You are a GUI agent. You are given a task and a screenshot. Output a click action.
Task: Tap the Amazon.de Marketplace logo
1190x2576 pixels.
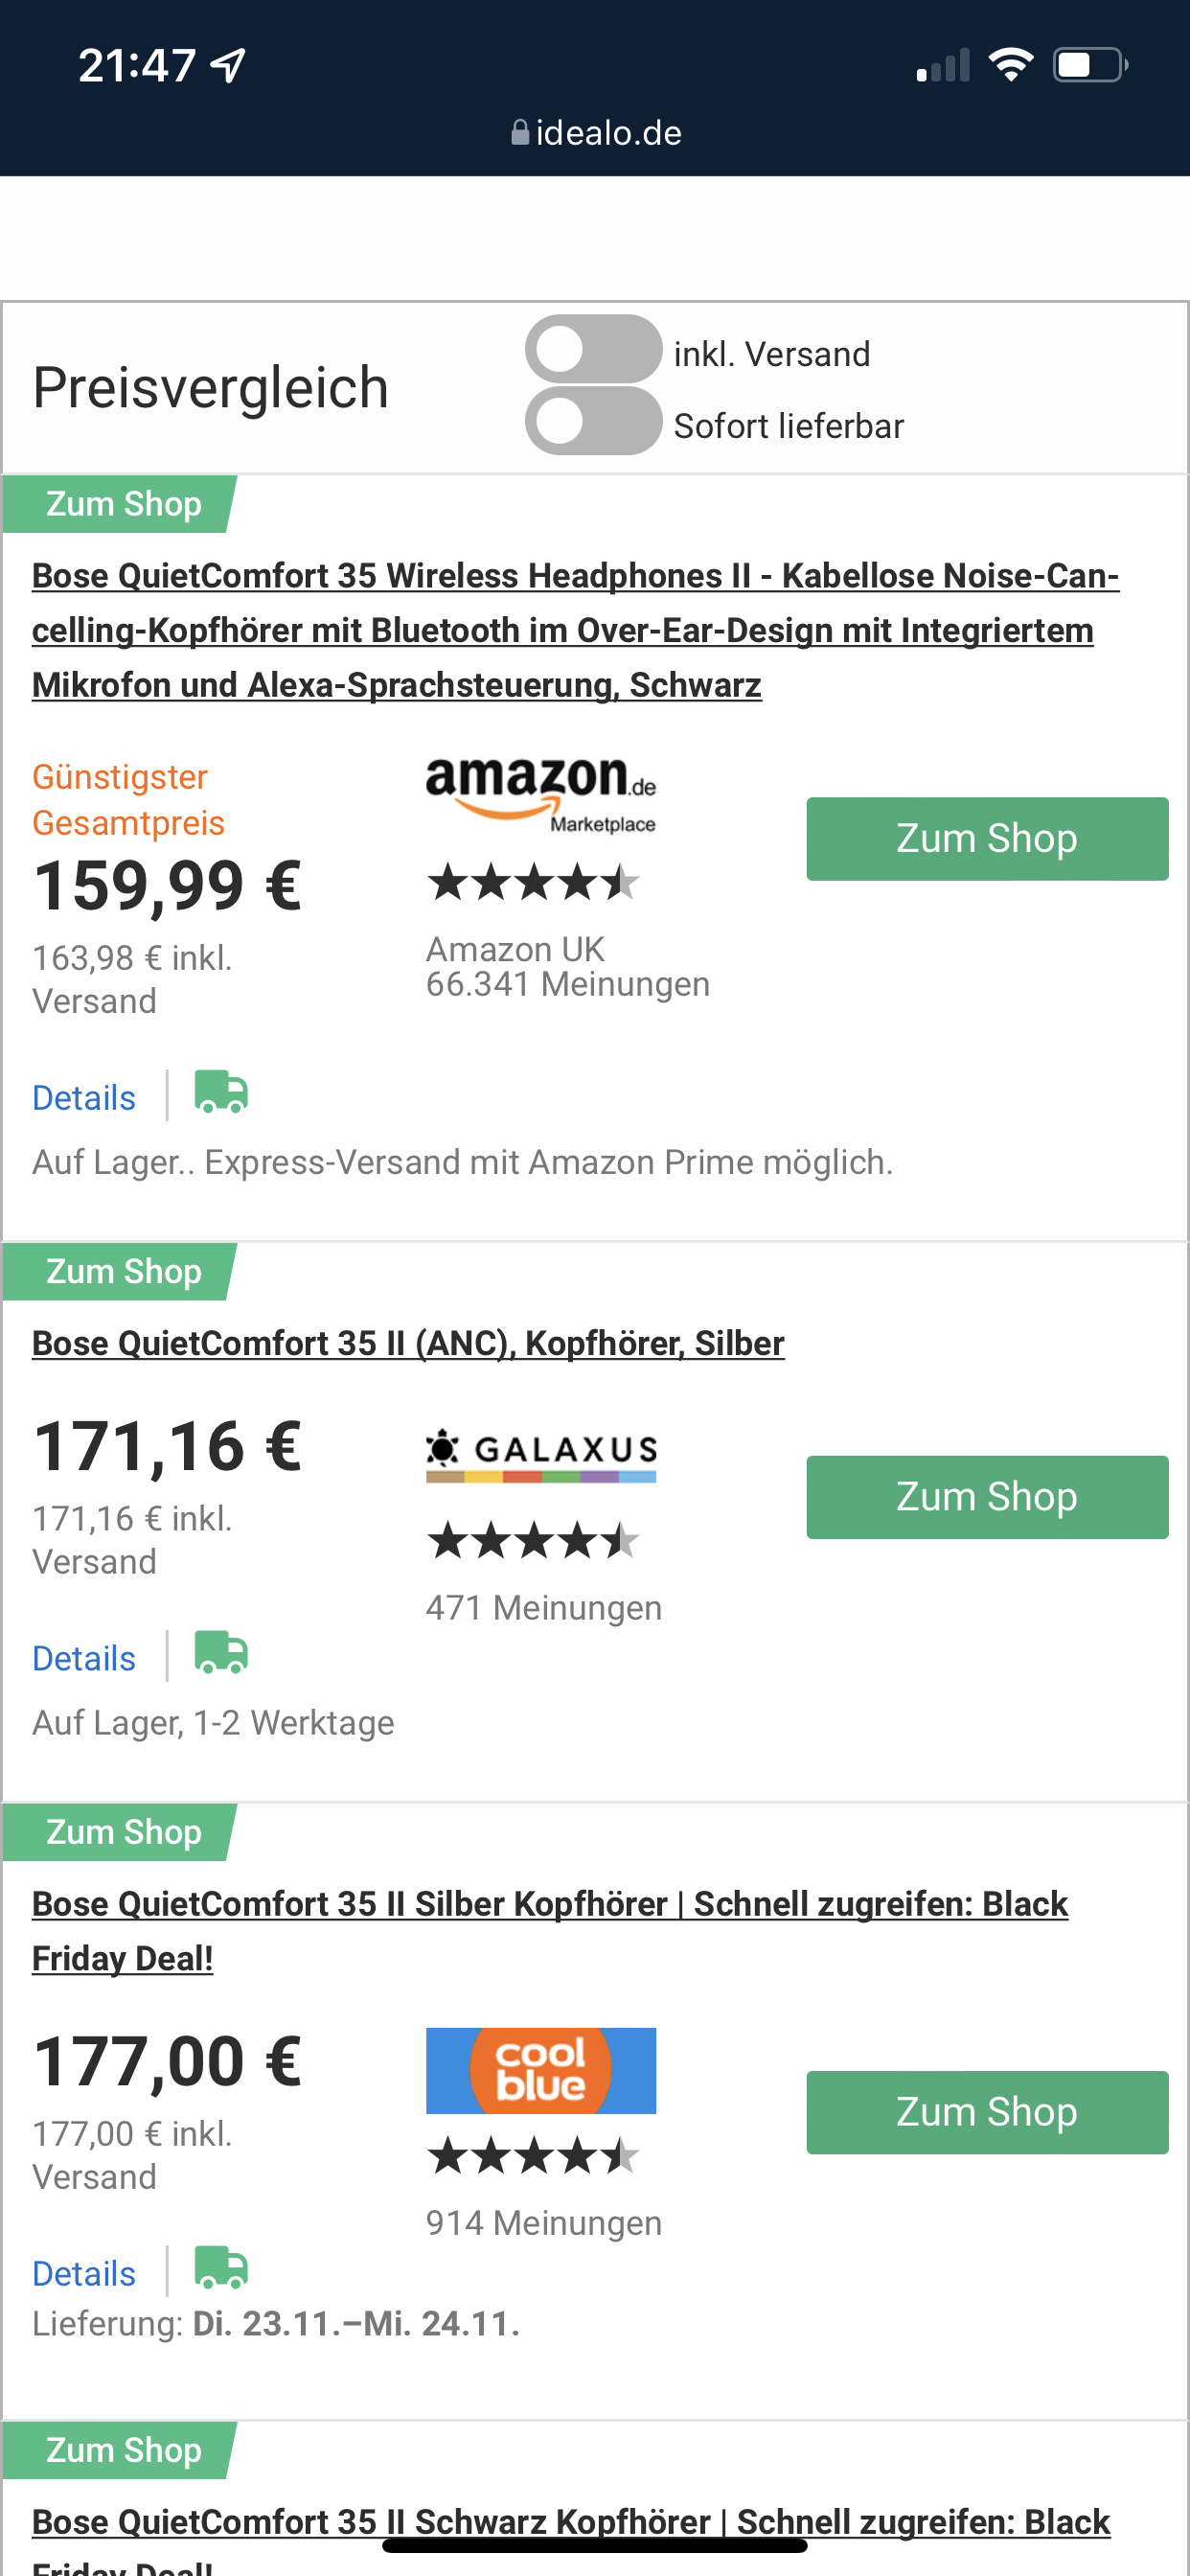point(541,796)
